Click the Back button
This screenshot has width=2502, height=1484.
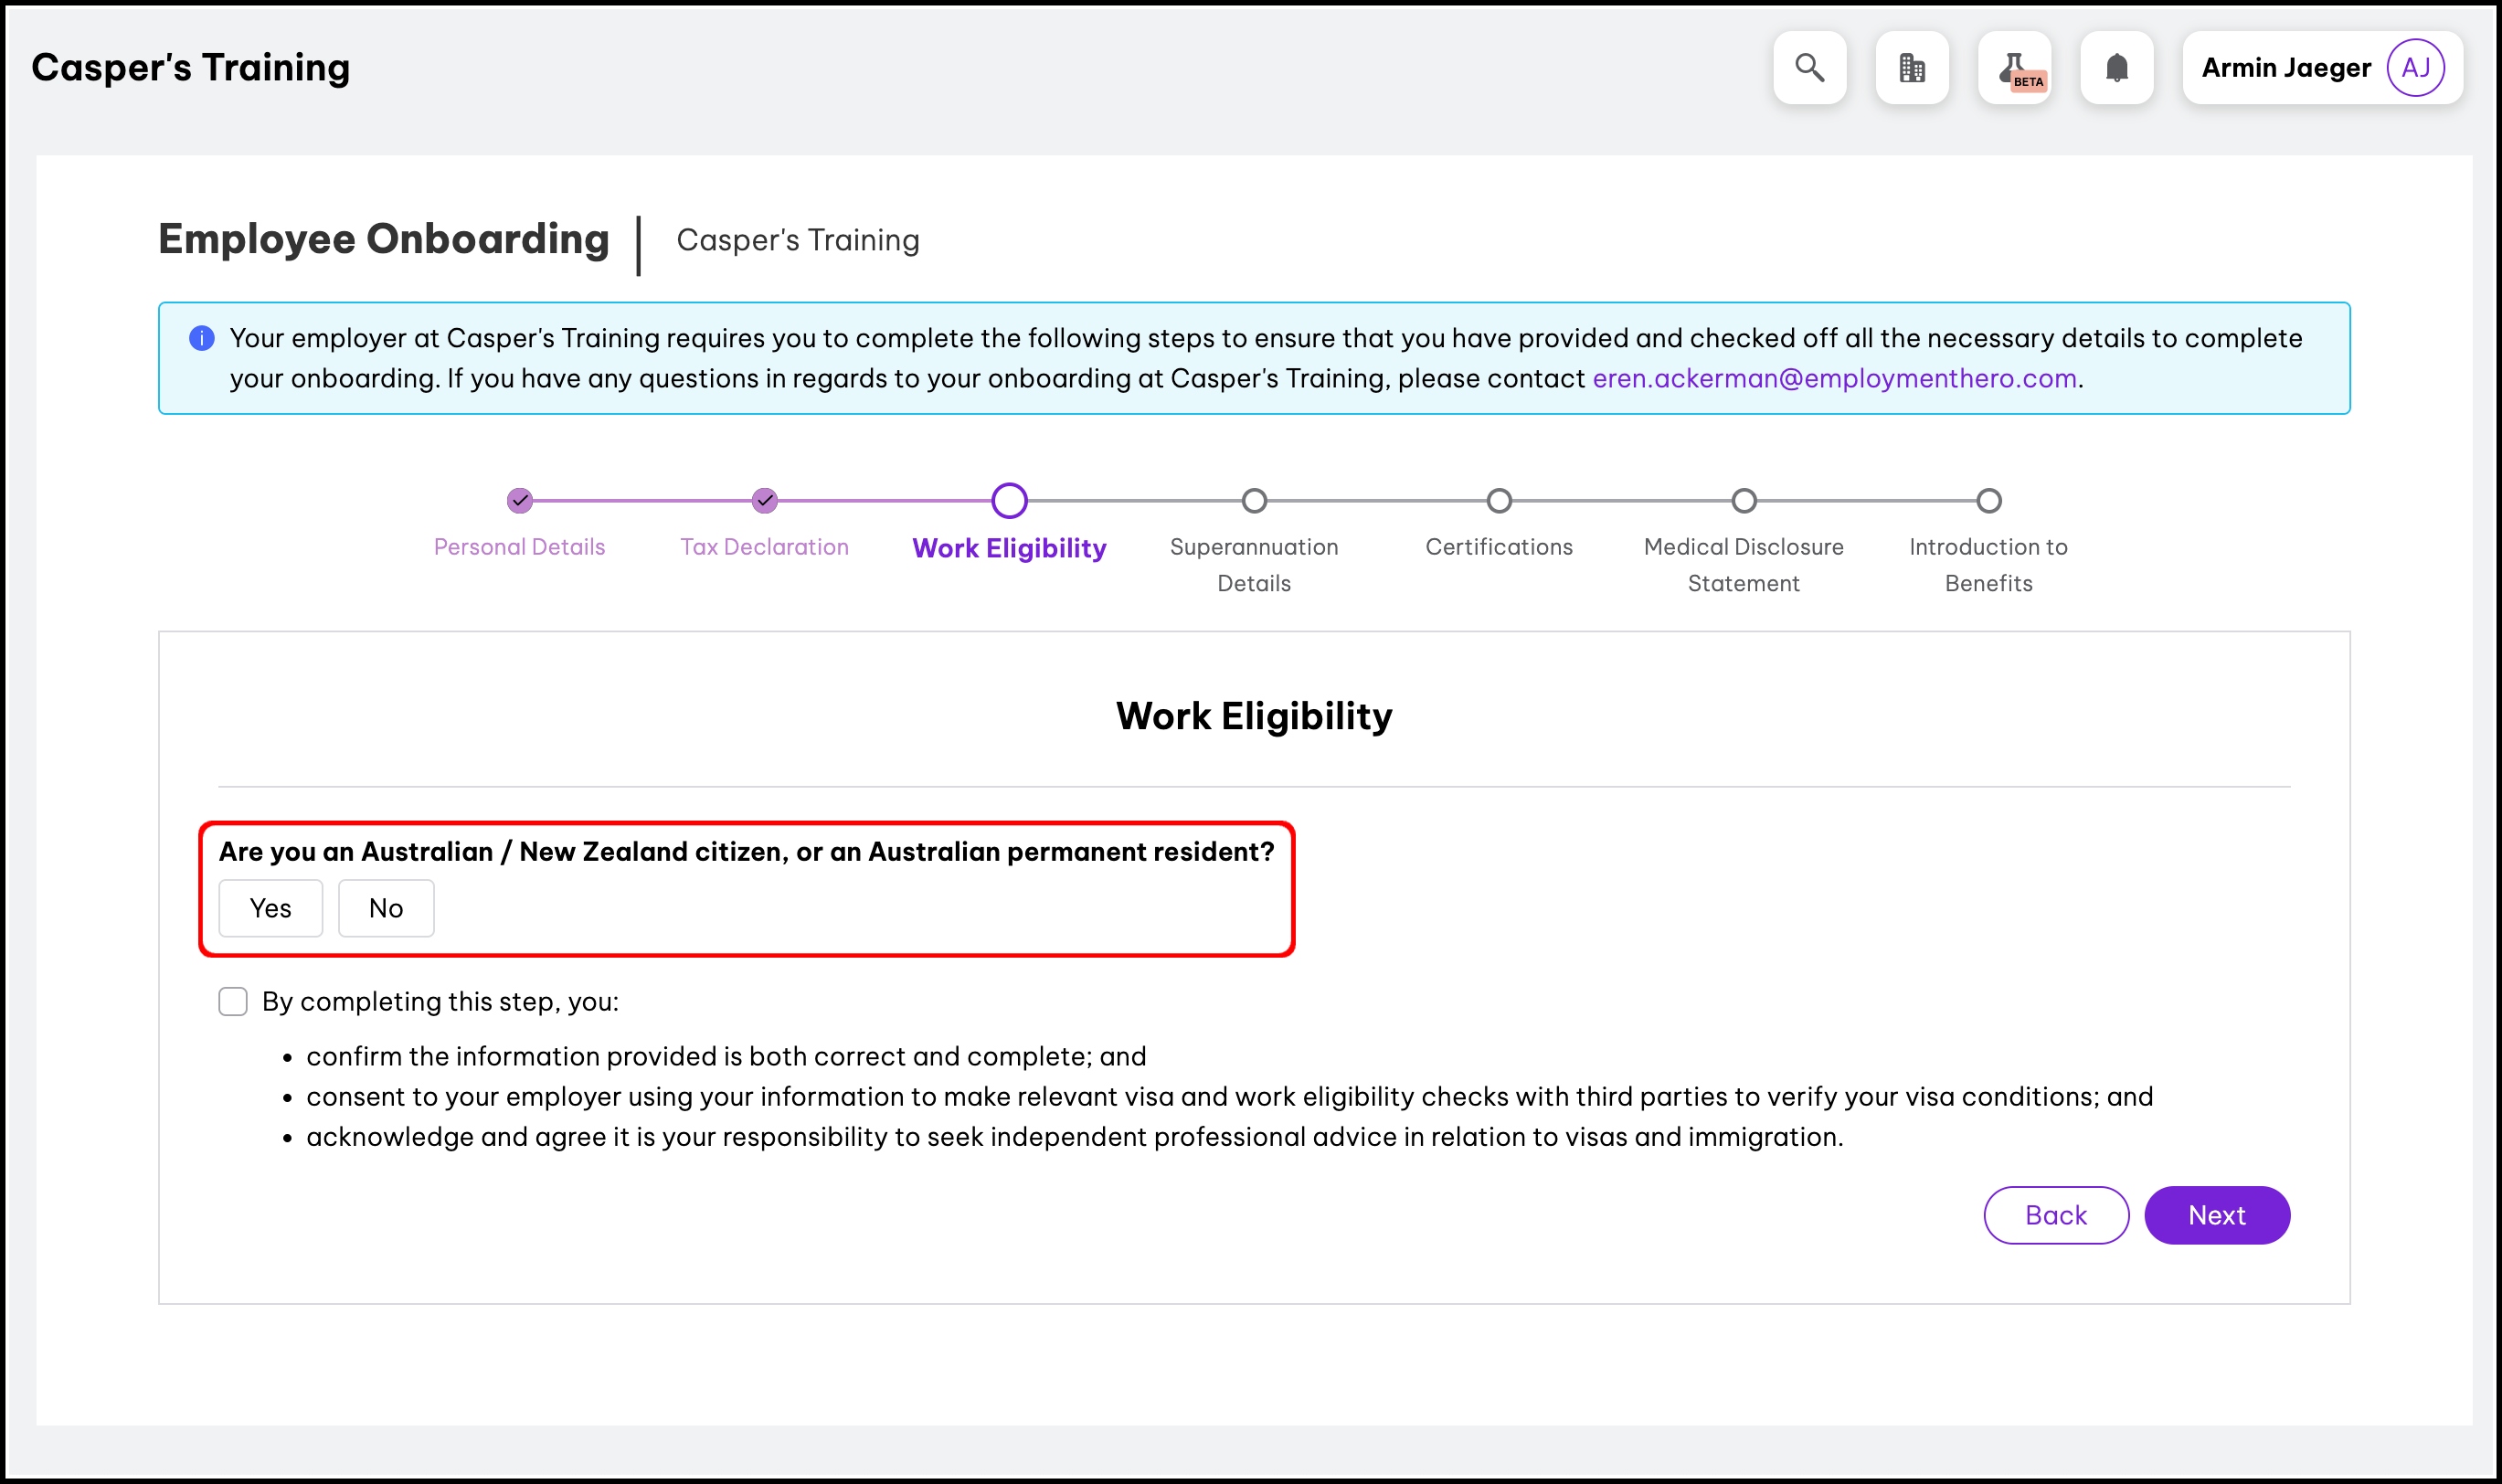[x=2056, y=1215]
